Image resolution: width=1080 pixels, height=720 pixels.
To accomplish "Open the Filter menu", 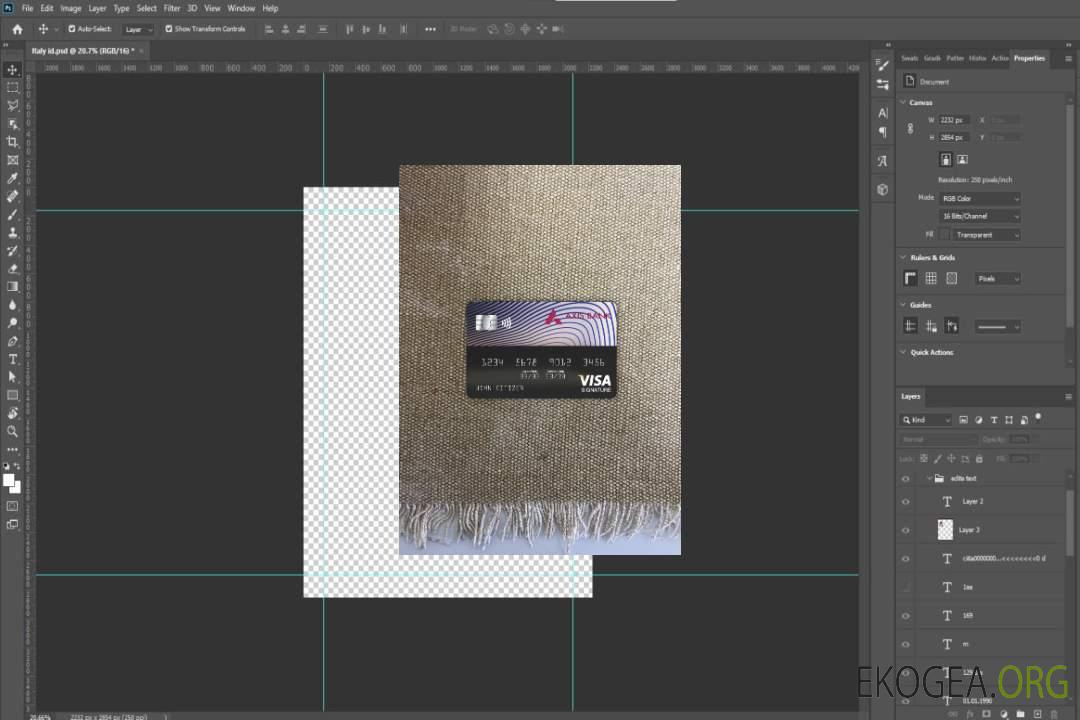I will [172, 8].
